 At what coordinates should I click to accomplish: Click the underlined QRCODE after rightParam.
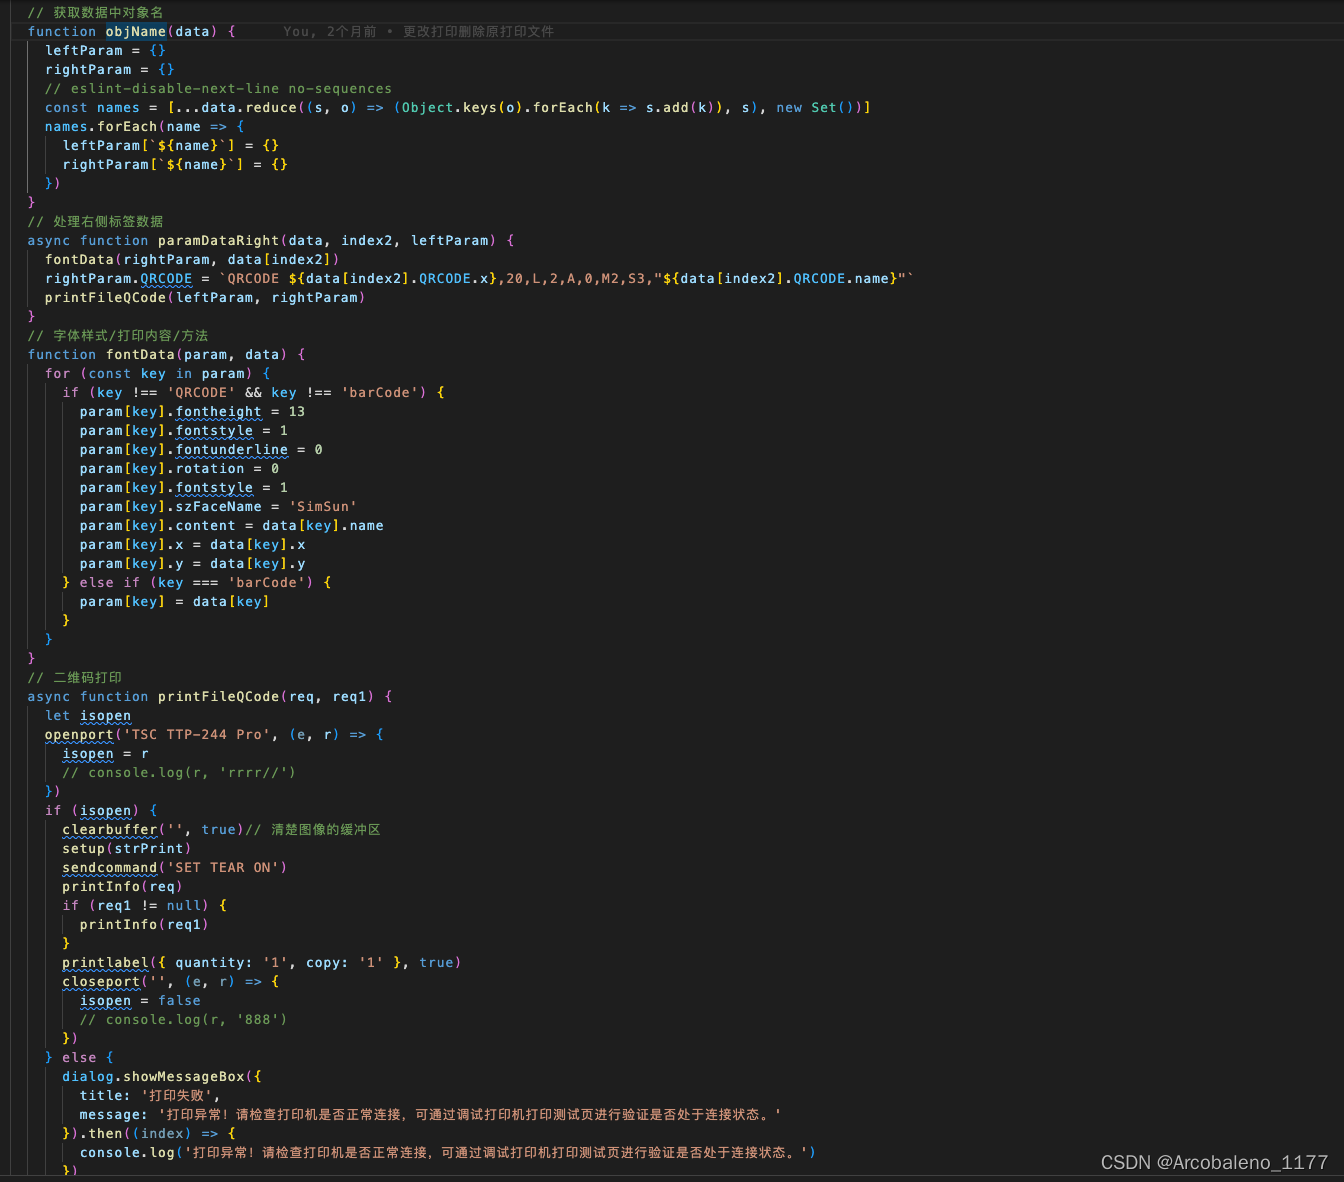pos(166,278)
